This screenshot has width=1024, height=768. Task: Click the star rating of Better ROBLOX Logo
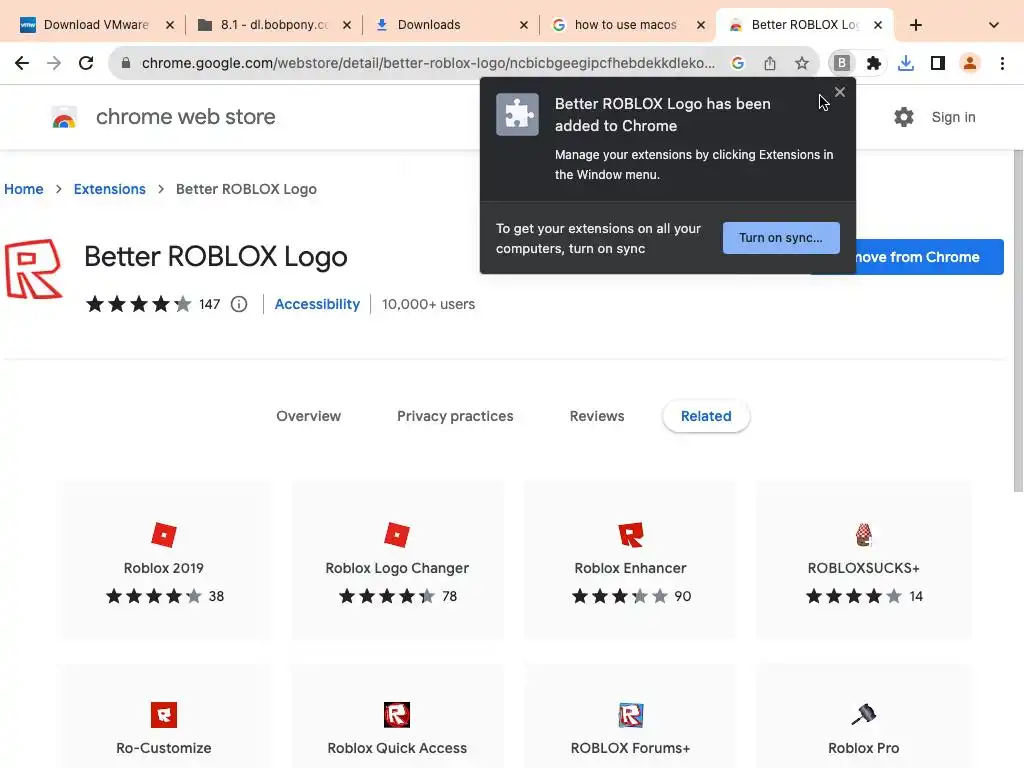(x=138, y=304)
